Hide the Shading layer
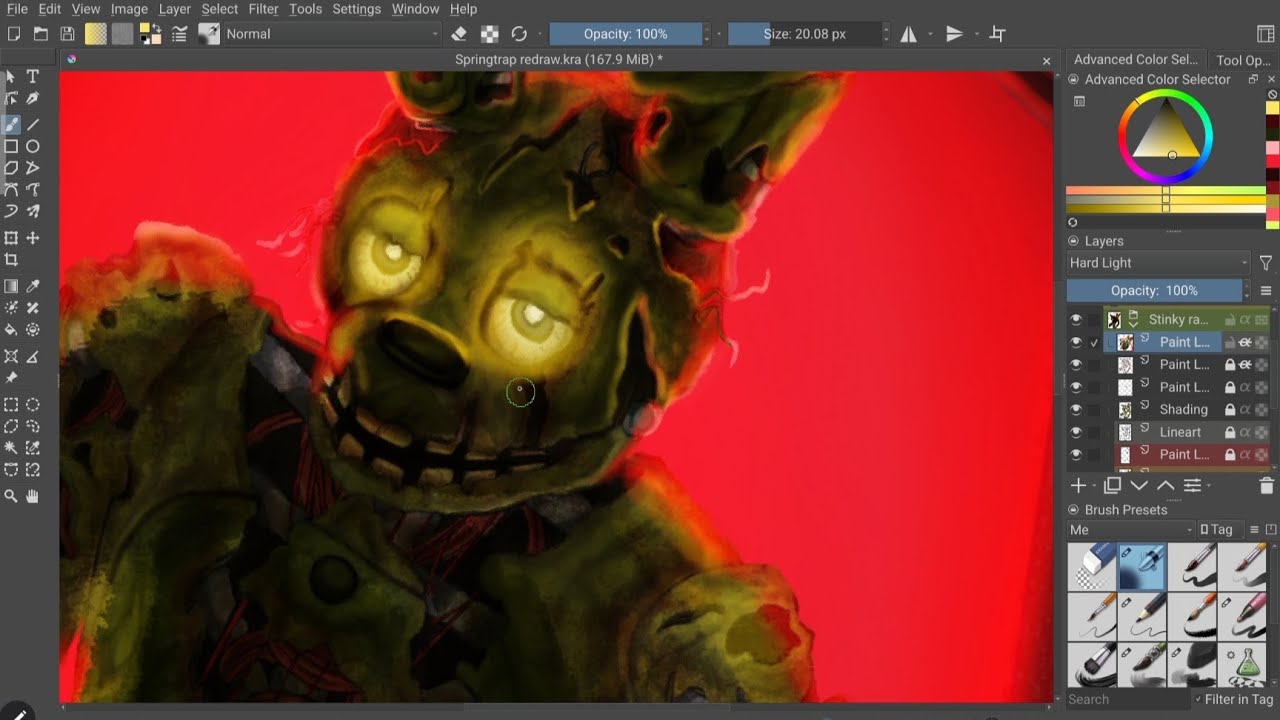The image size is (1280, 720). [1076, 410]
